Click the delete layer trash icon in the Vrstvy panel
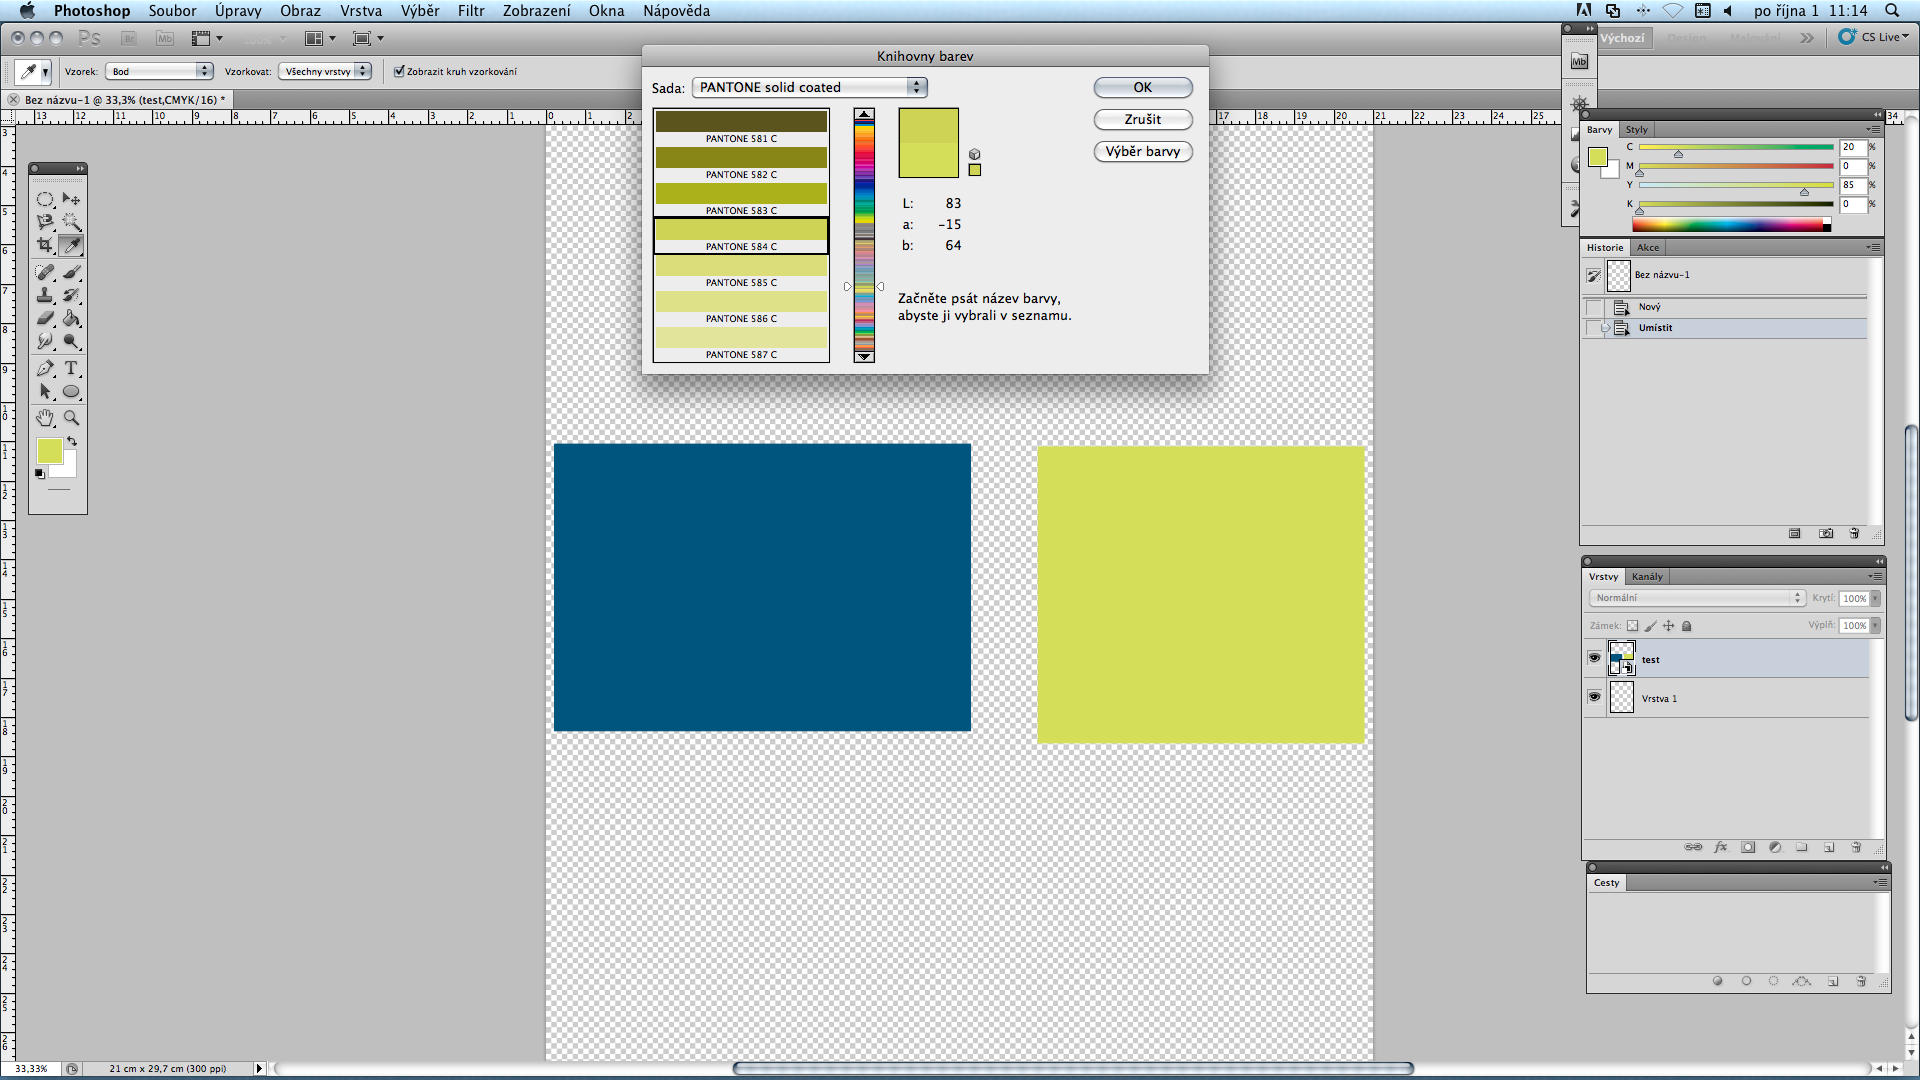The width and height of the screenshot is (1920, 1080). [x=1856, y=847]
